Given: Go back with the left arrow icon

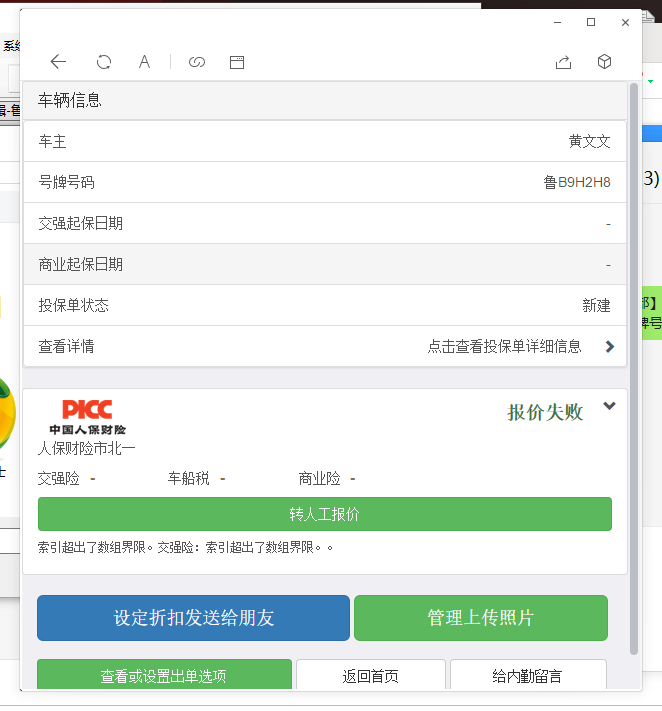Looking at the screenshot, I should click(58, 62).
